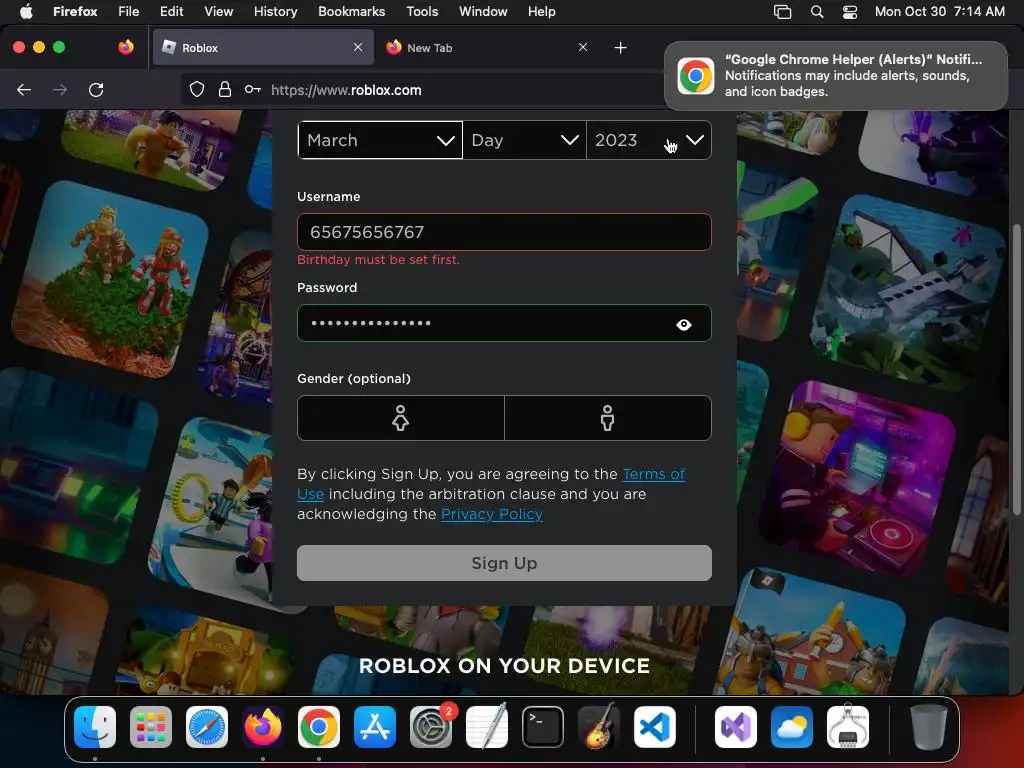Viewport: 1024px width, 768px height.
Task: Click Google Chrome in the Dock
Action: click(319, 727)
